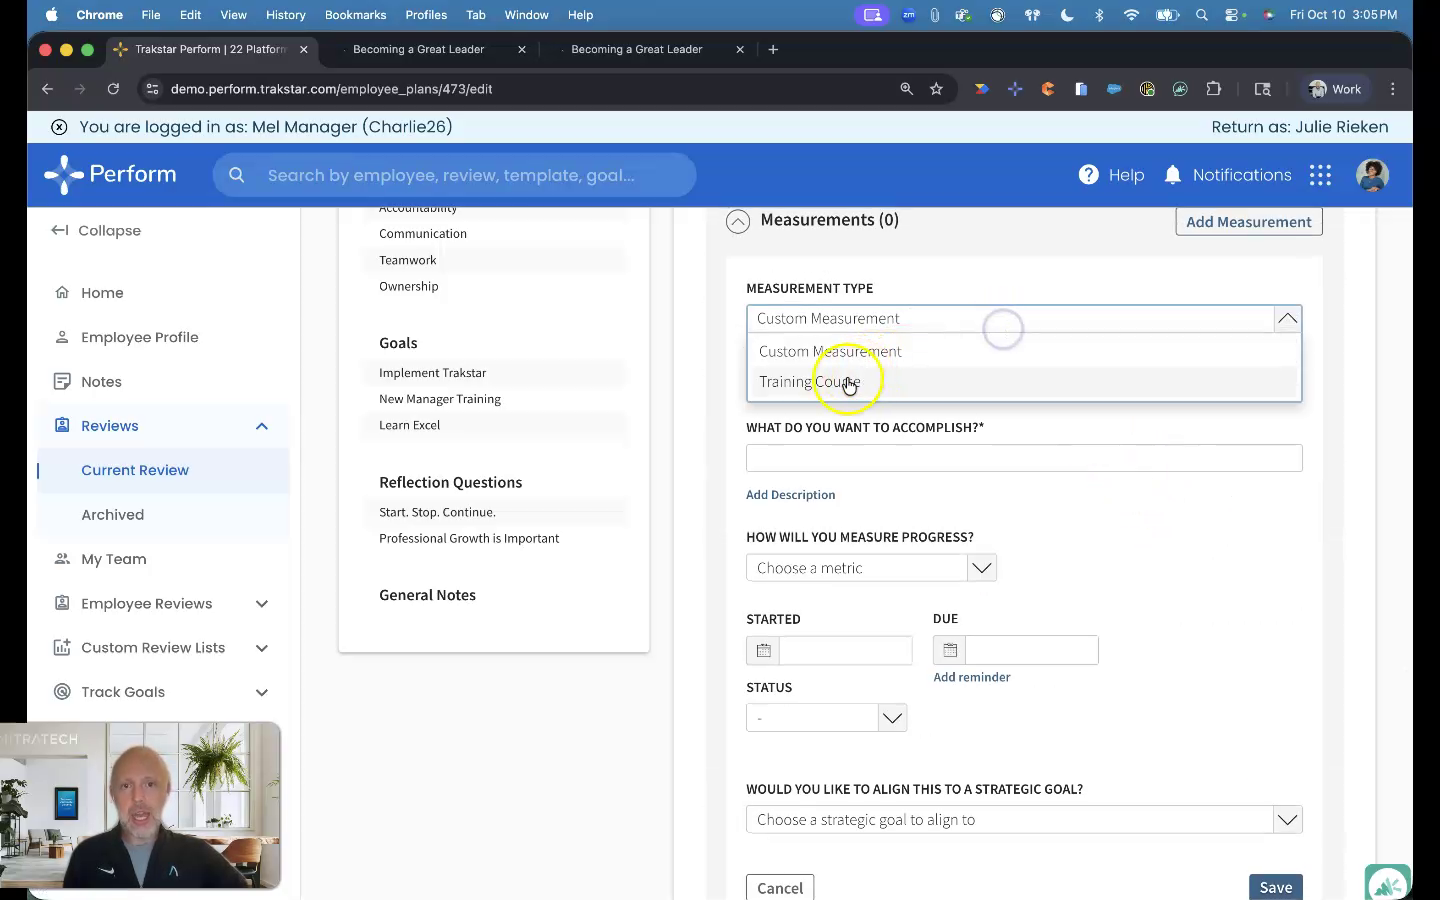Bookmark this page with the star icon
The height and width of the screenshot is (900, 1440).
936,89
